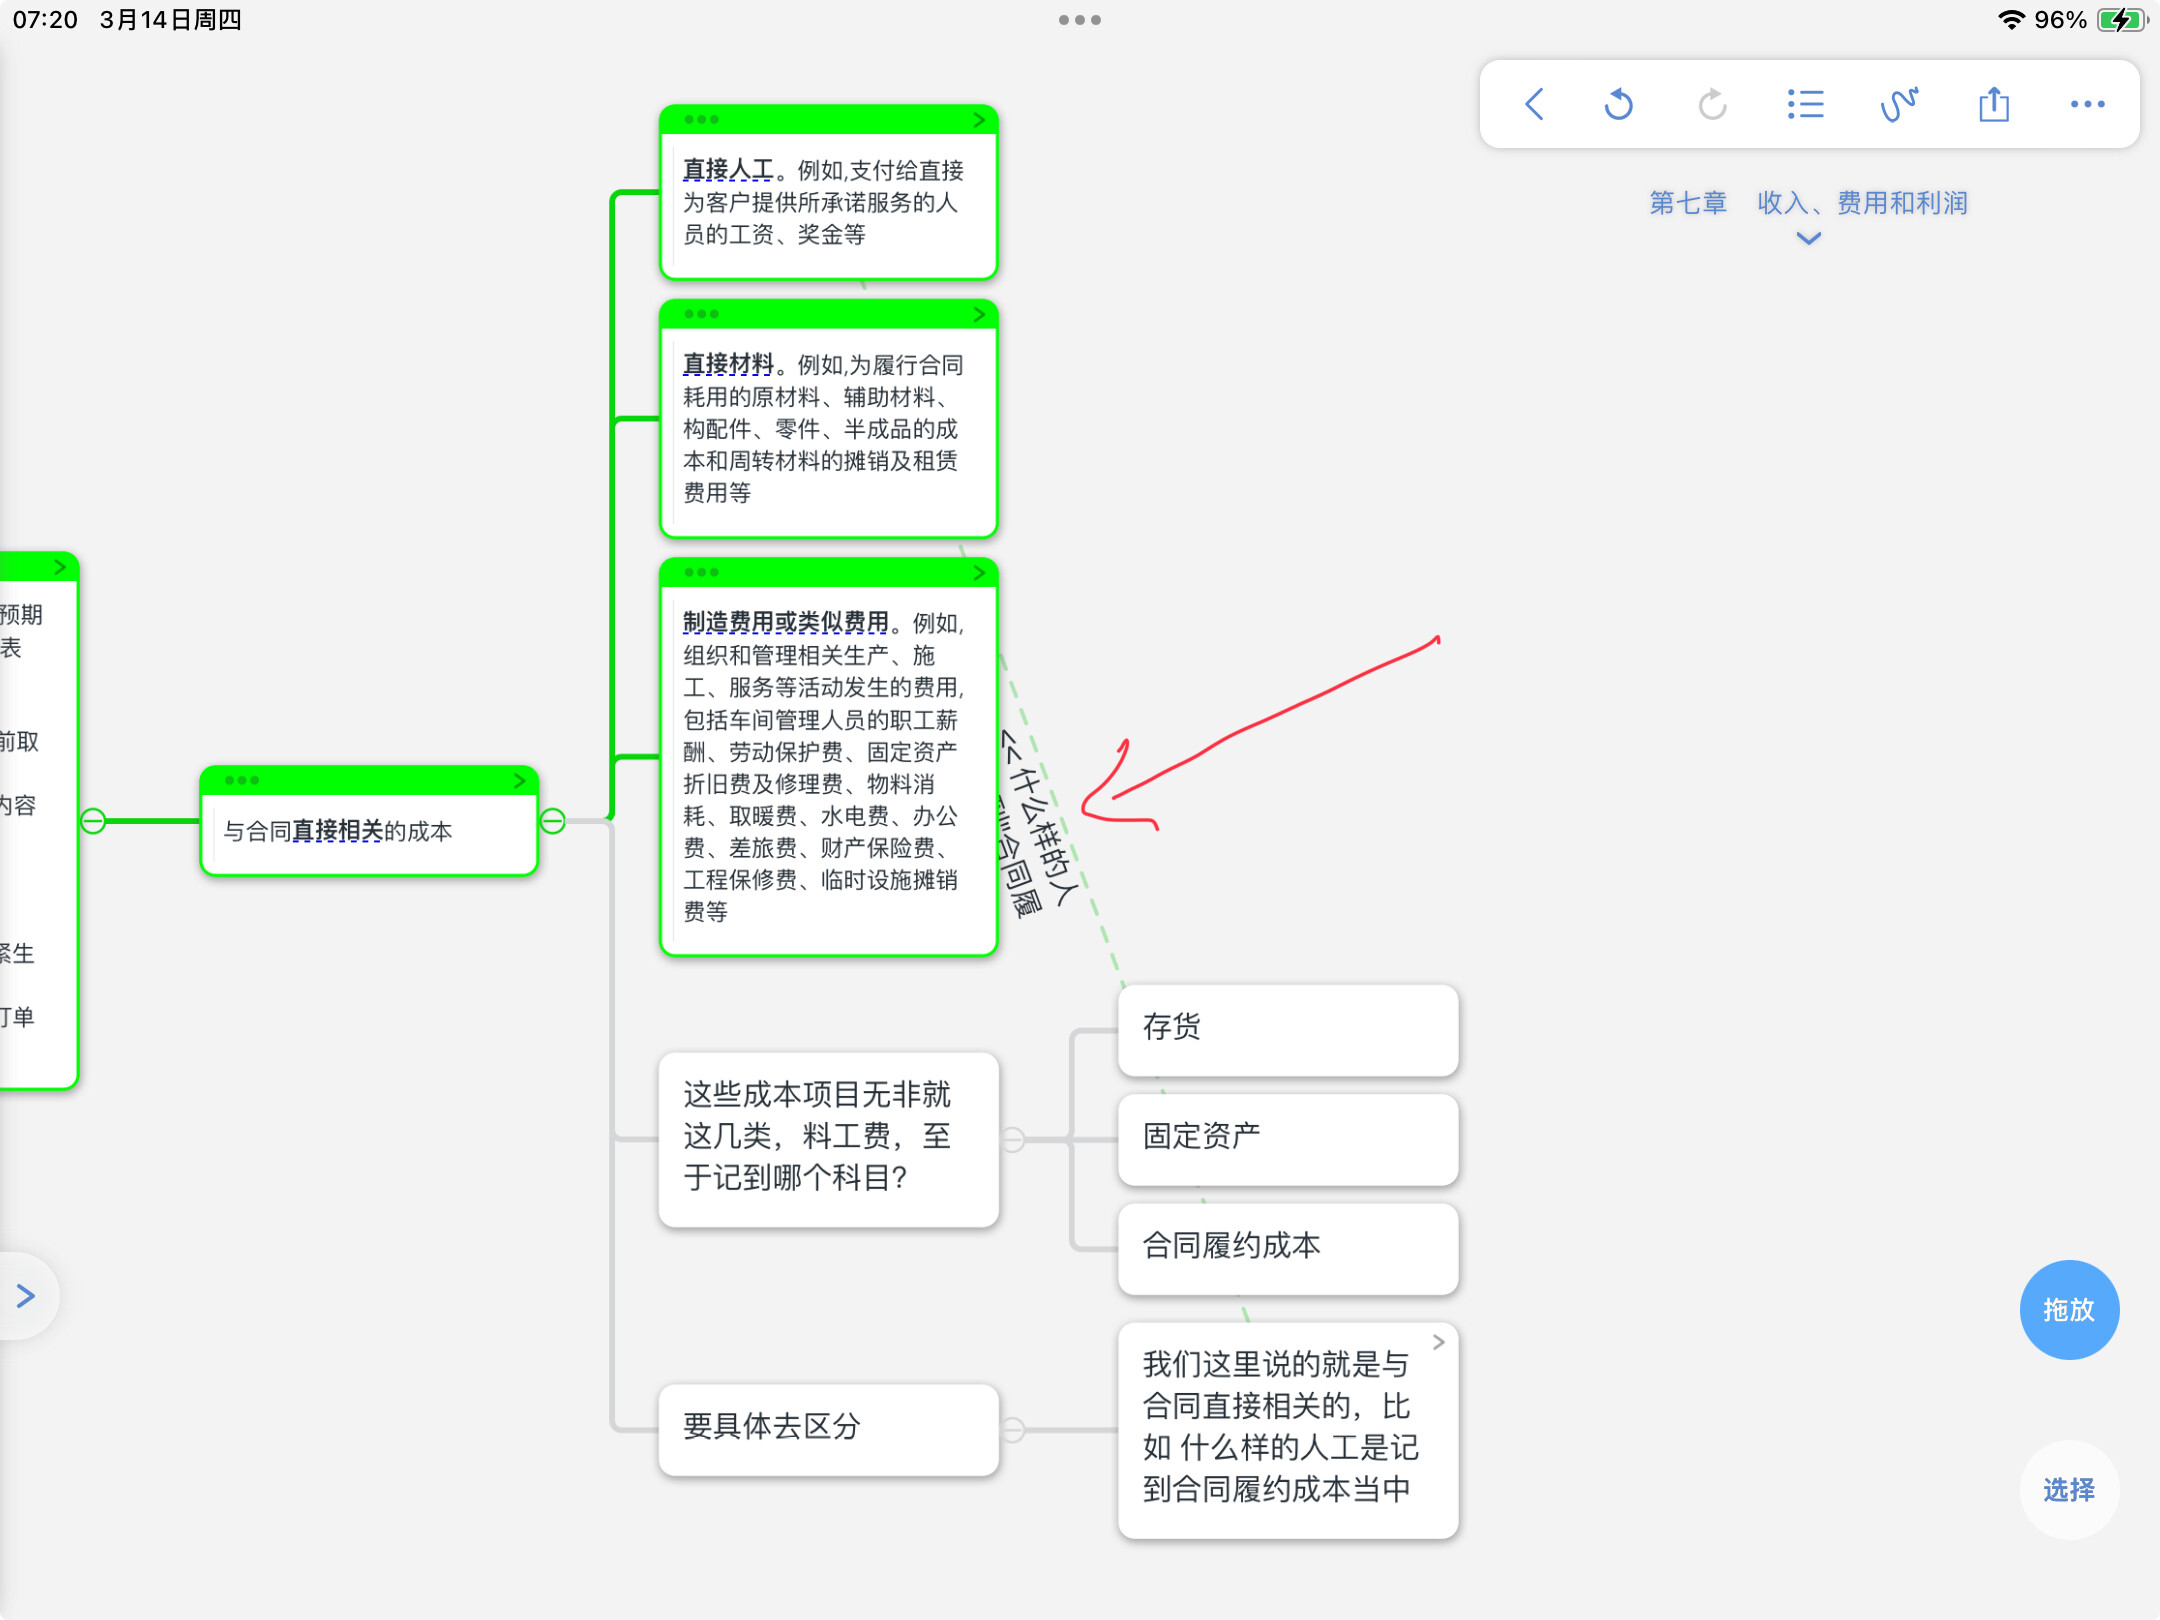Open detail arrow on 直接材料 node

click(978, 315)
